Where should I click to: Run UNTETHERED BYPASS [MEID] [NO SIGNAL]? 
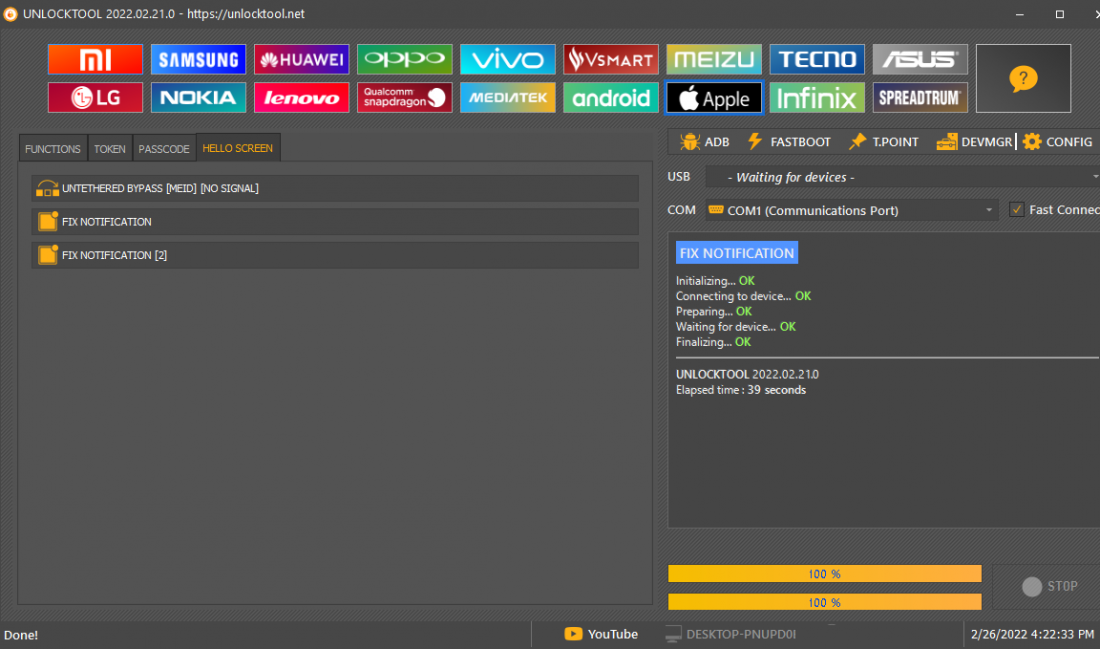(x=335, y=188)
